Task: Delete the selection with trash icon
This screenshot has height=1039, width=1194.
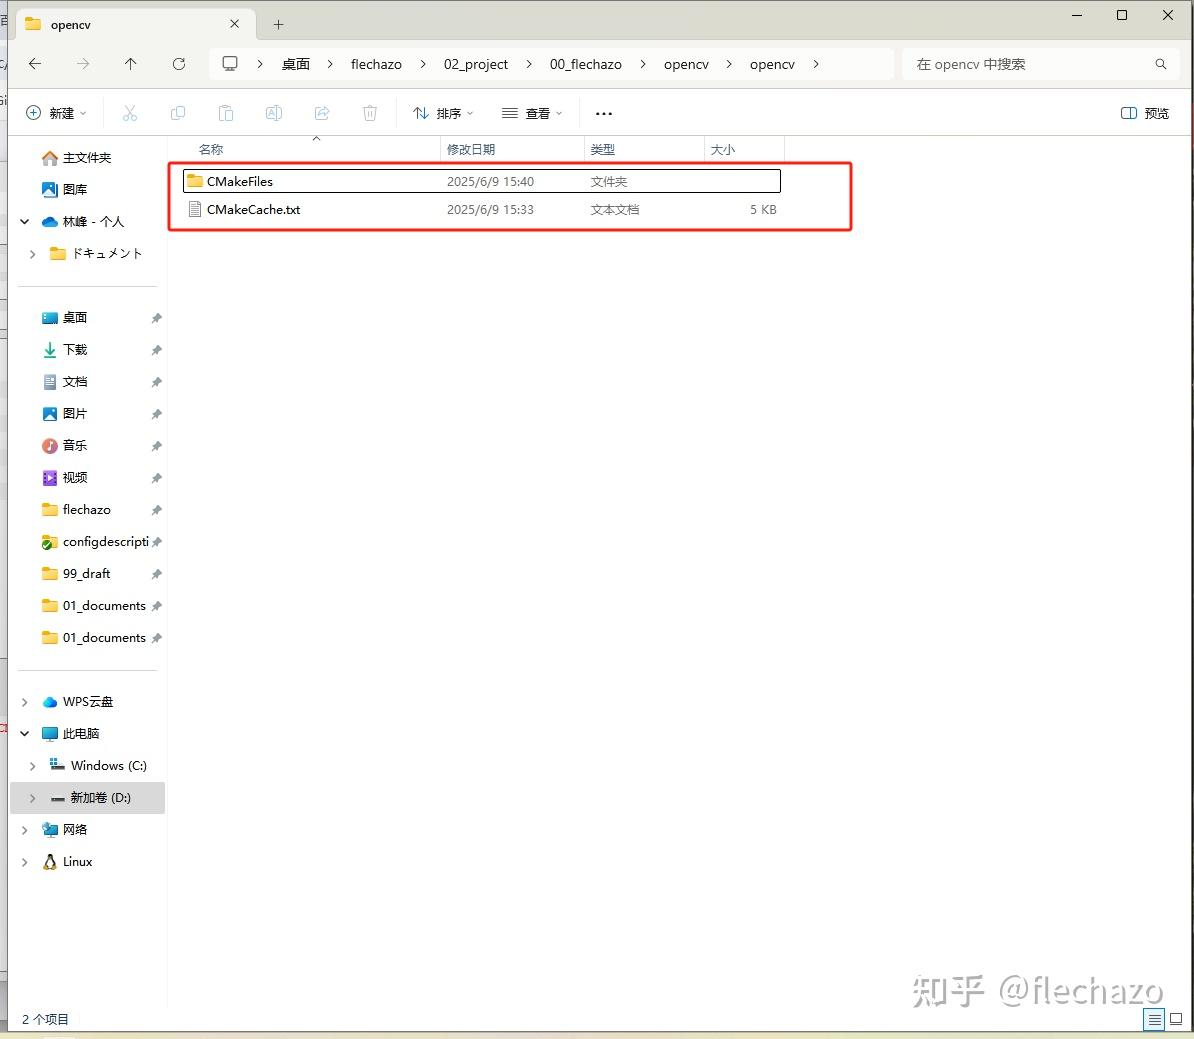Action: 370,113
